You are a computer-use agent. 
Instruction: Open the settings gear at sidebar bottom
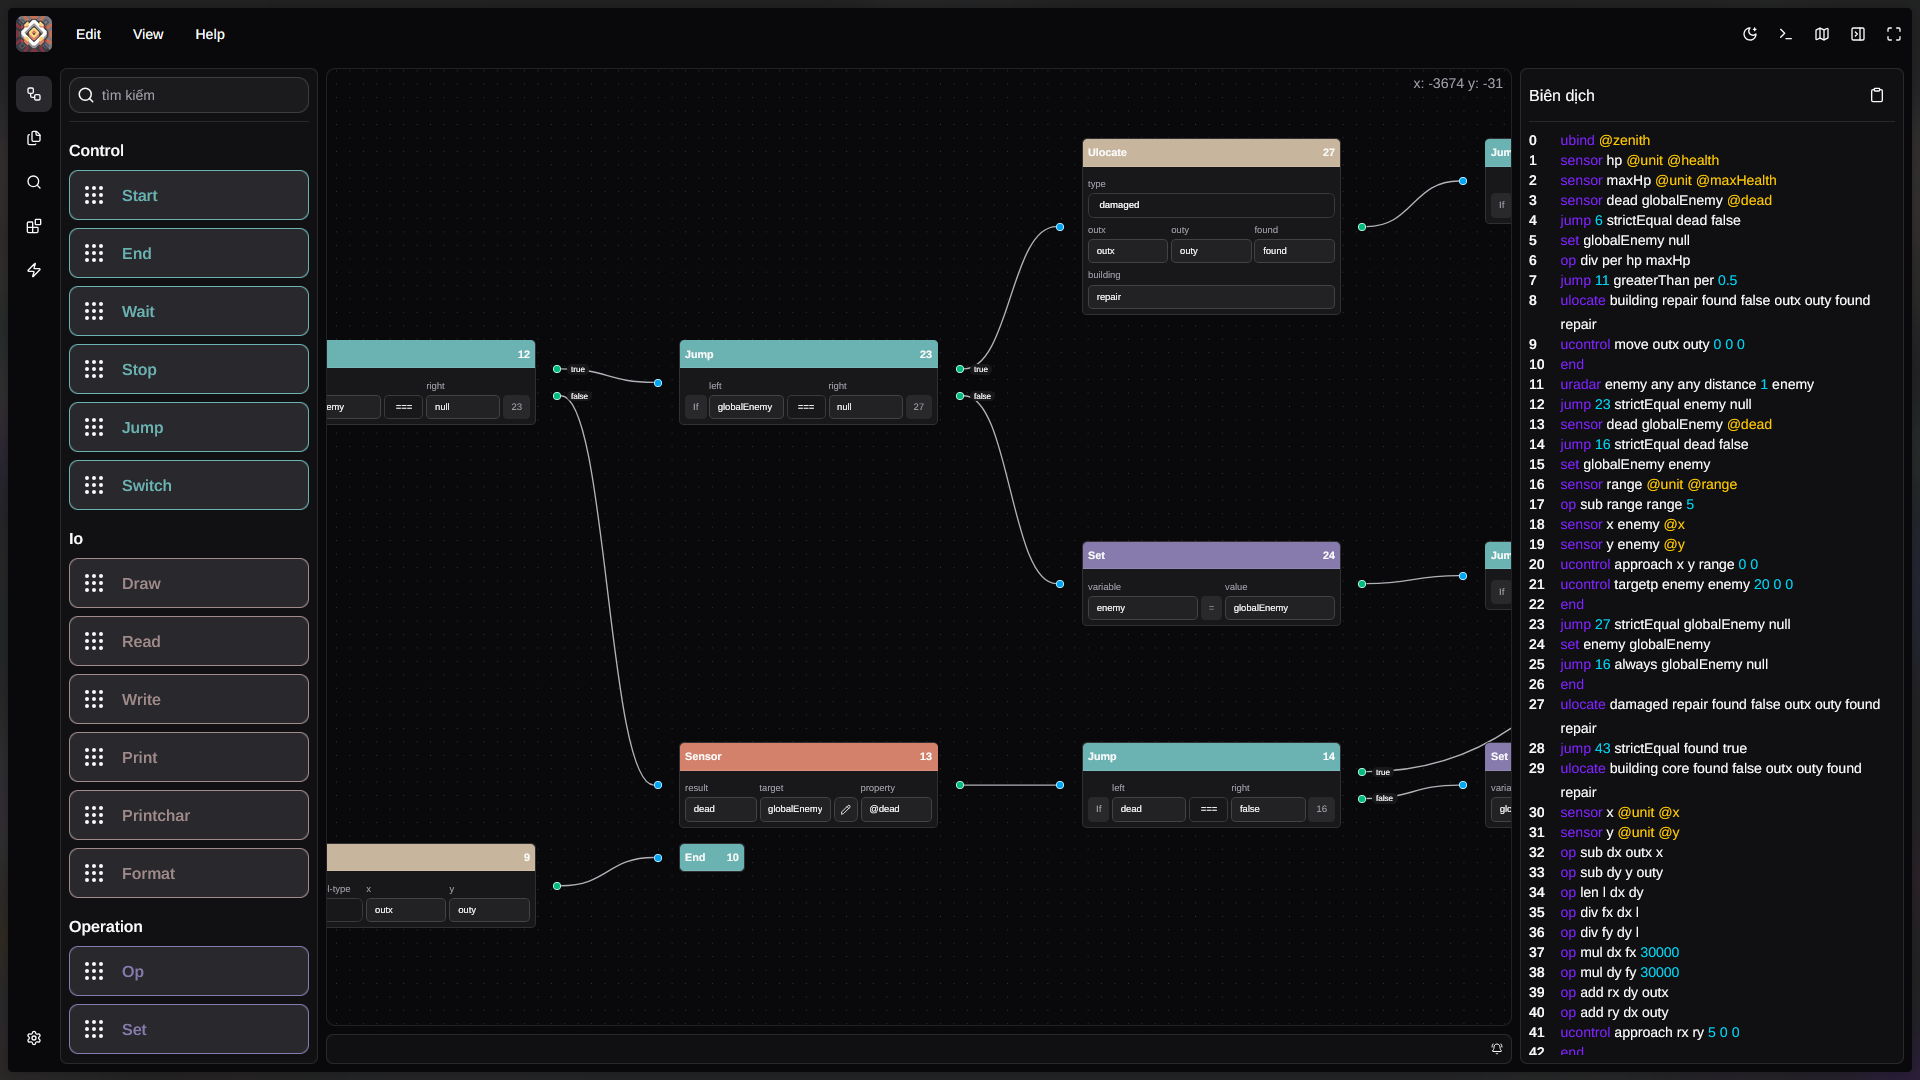point(33,1038)
